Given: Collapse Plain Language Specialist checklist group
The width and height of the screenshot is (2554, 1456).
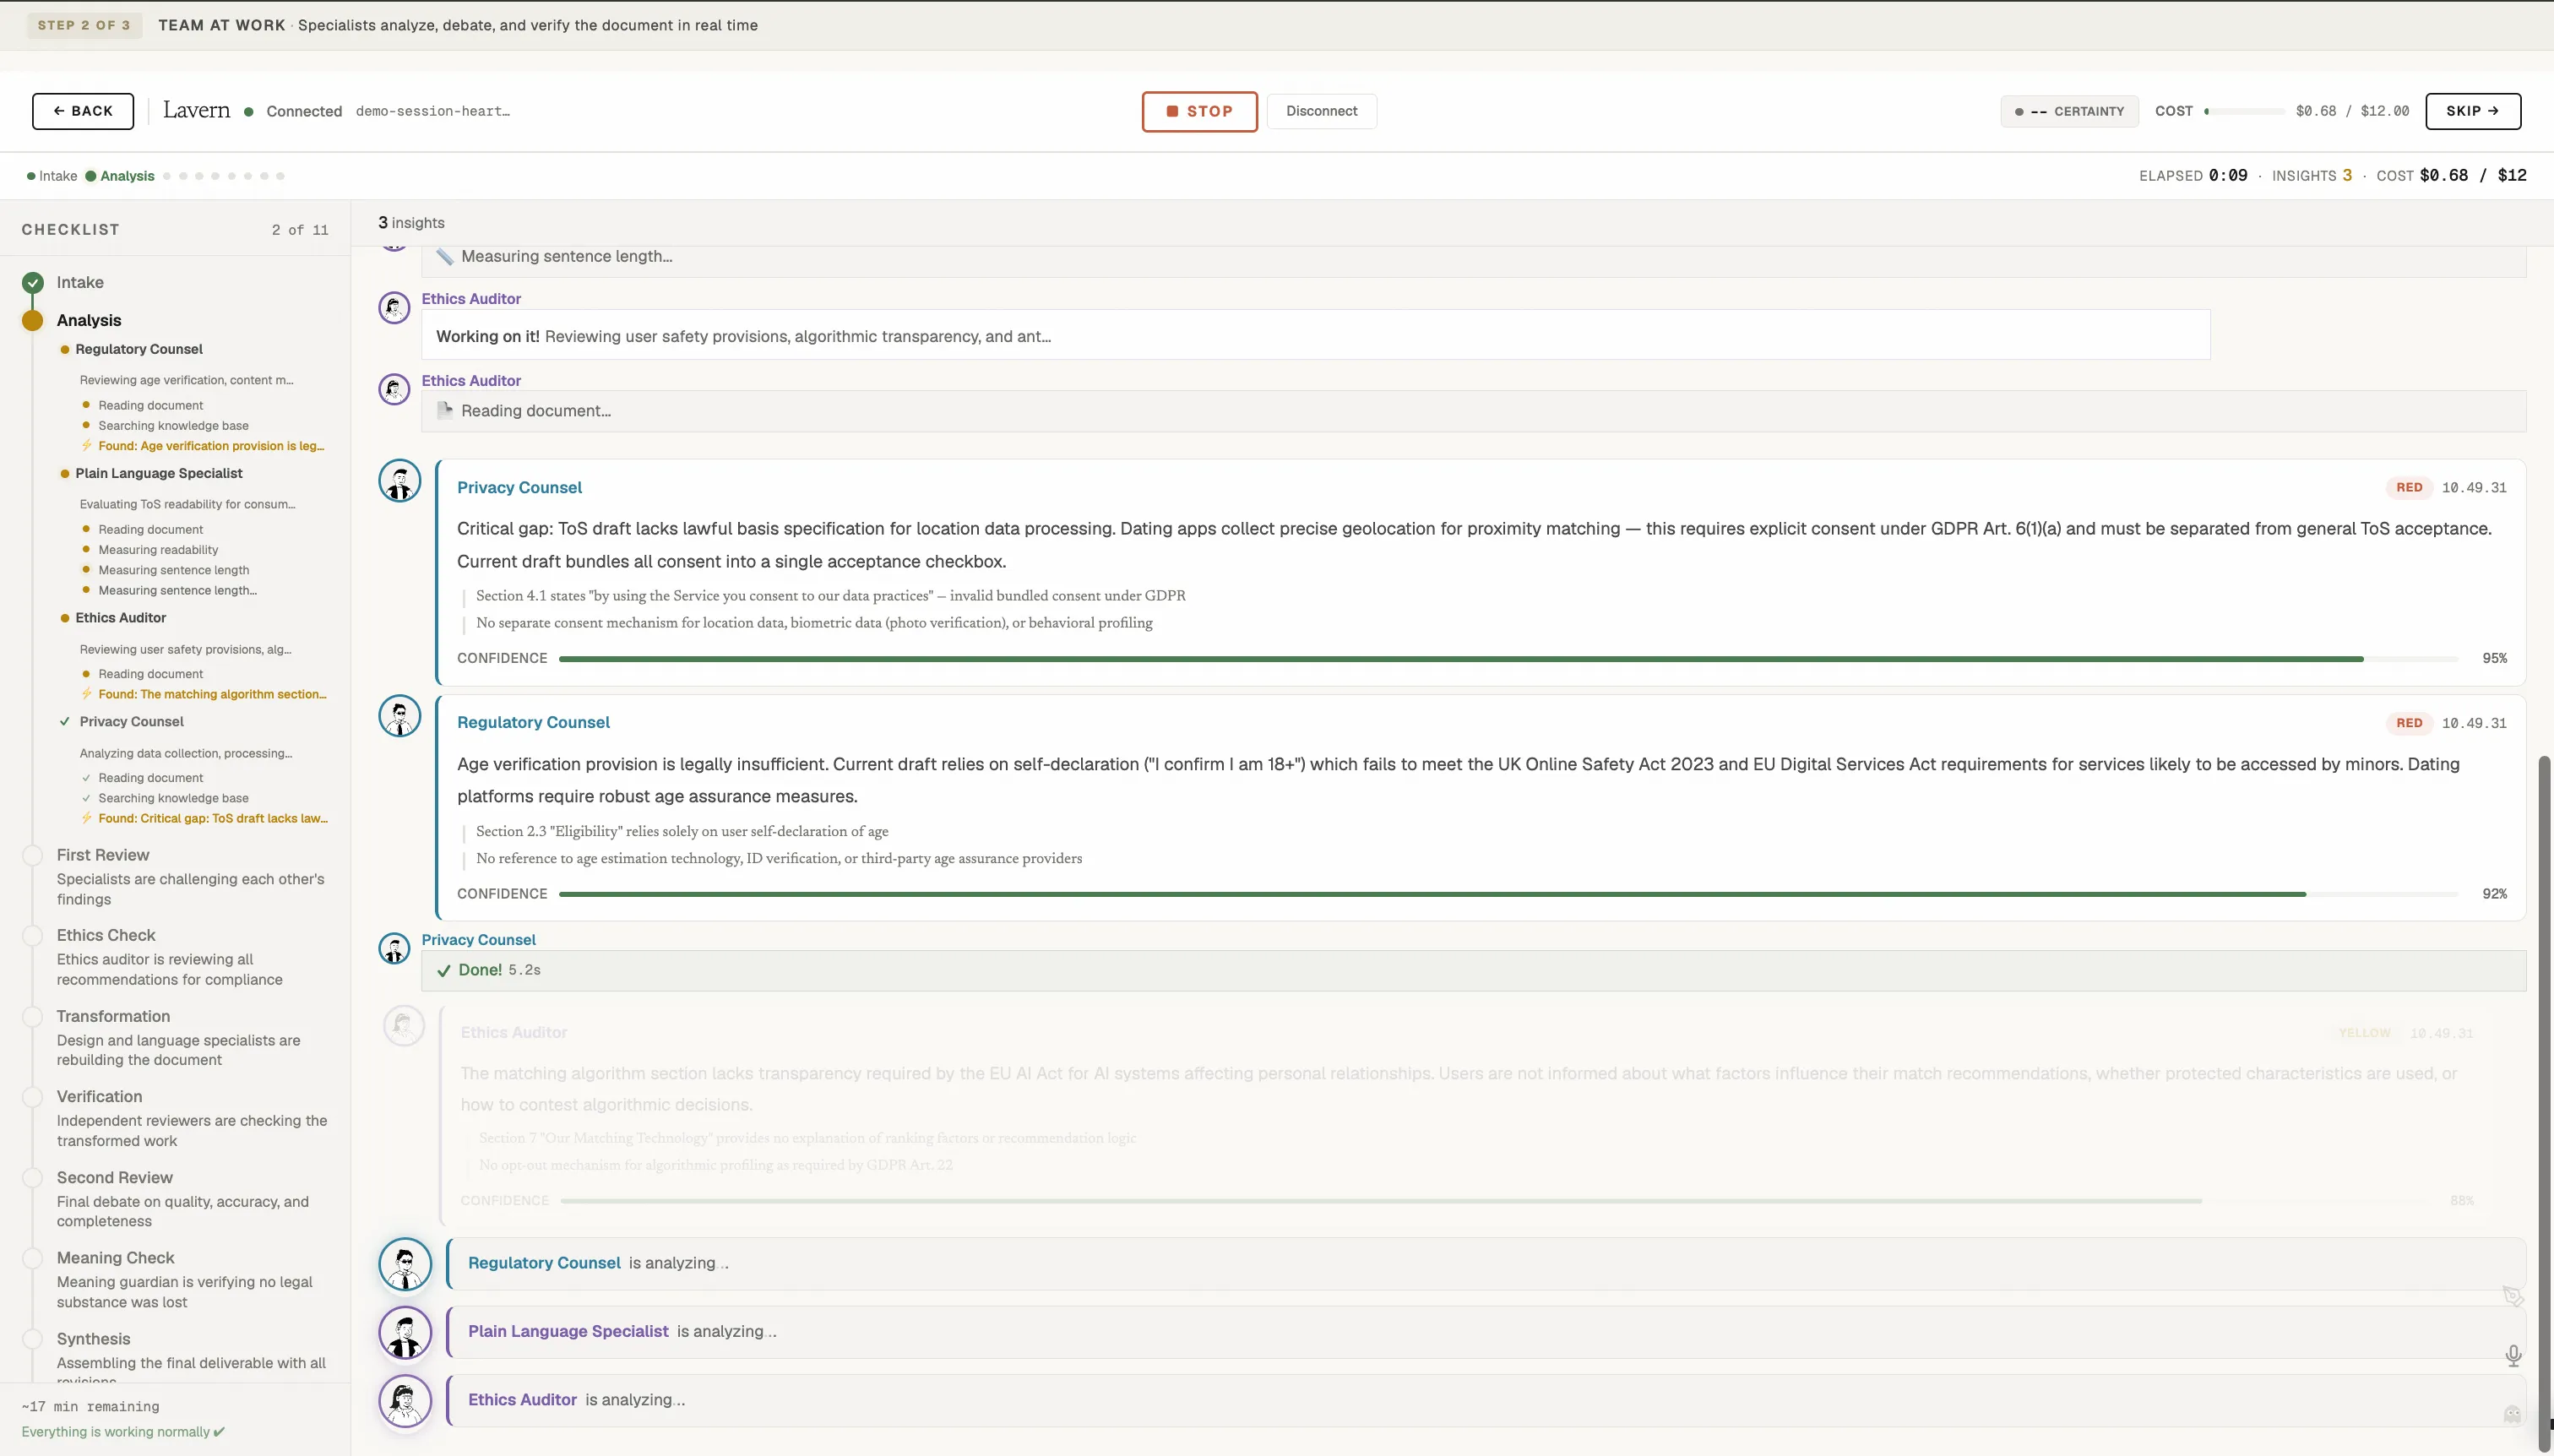Looking at the screenshot, I should tap(158, 473).
